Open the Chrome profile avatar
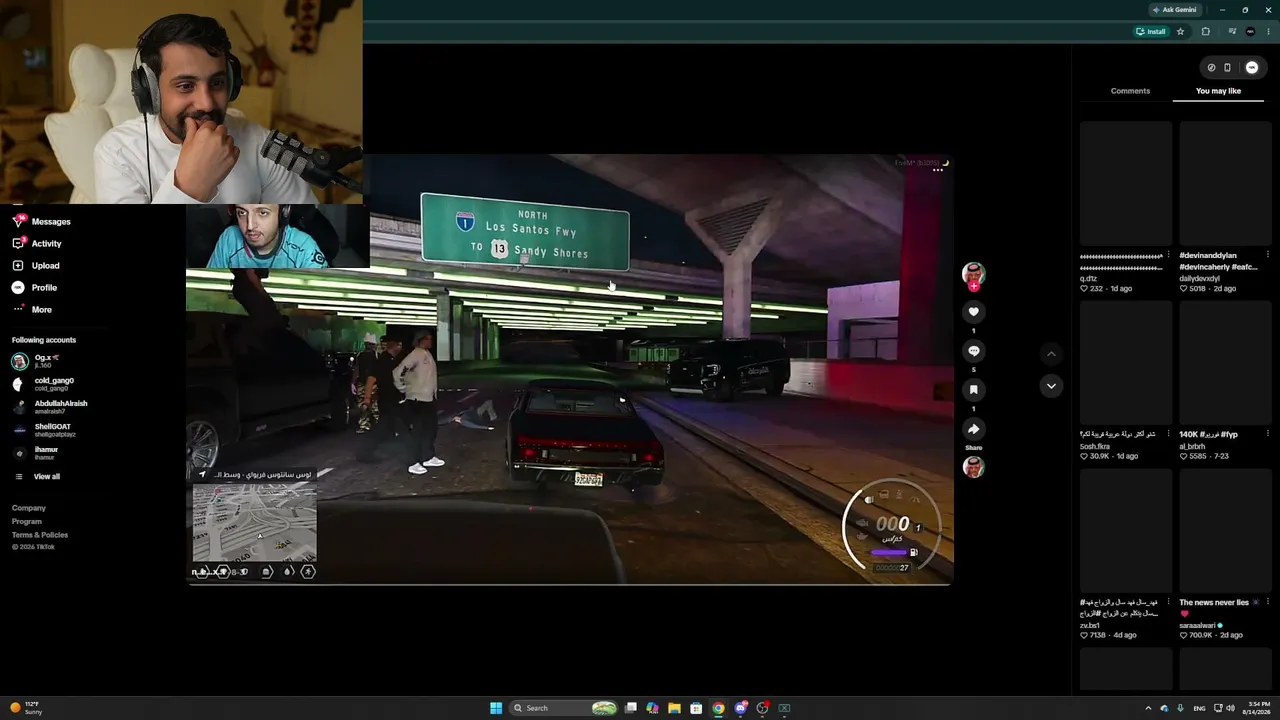Image resolution: width=1280 pixels, height=720 pixels. coord(1250,32)
